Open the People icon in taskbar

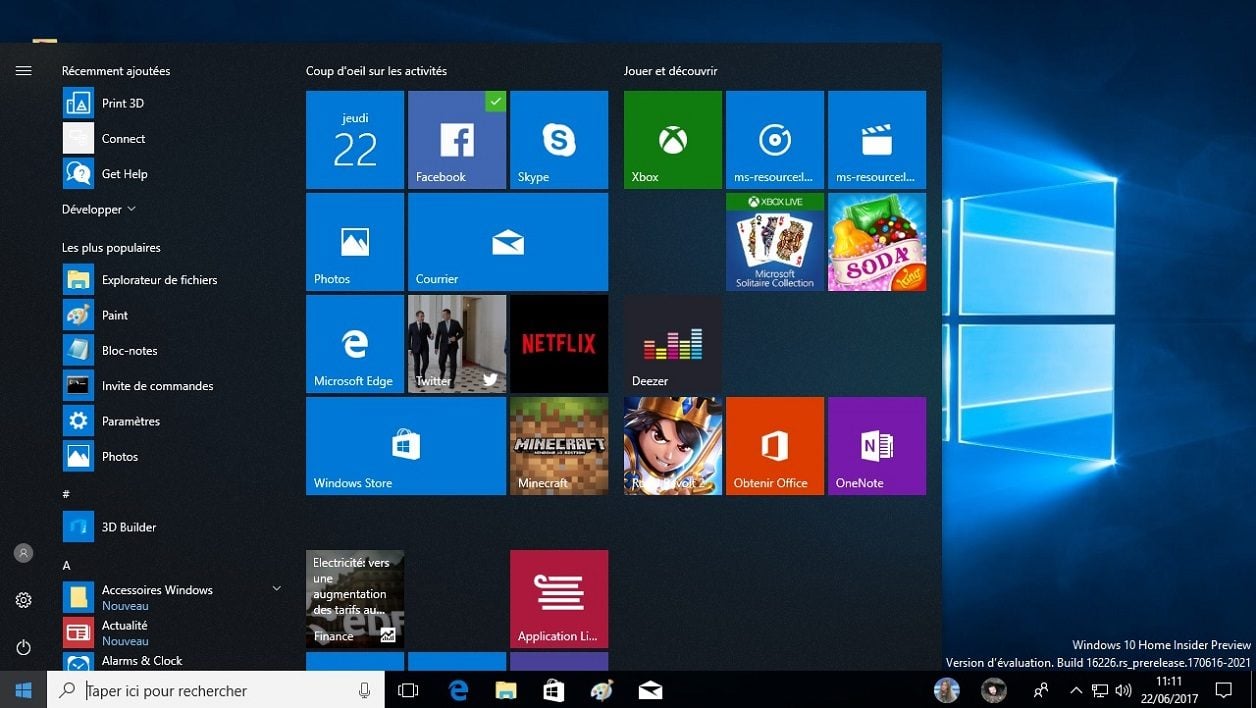(x=1041, y=690)
